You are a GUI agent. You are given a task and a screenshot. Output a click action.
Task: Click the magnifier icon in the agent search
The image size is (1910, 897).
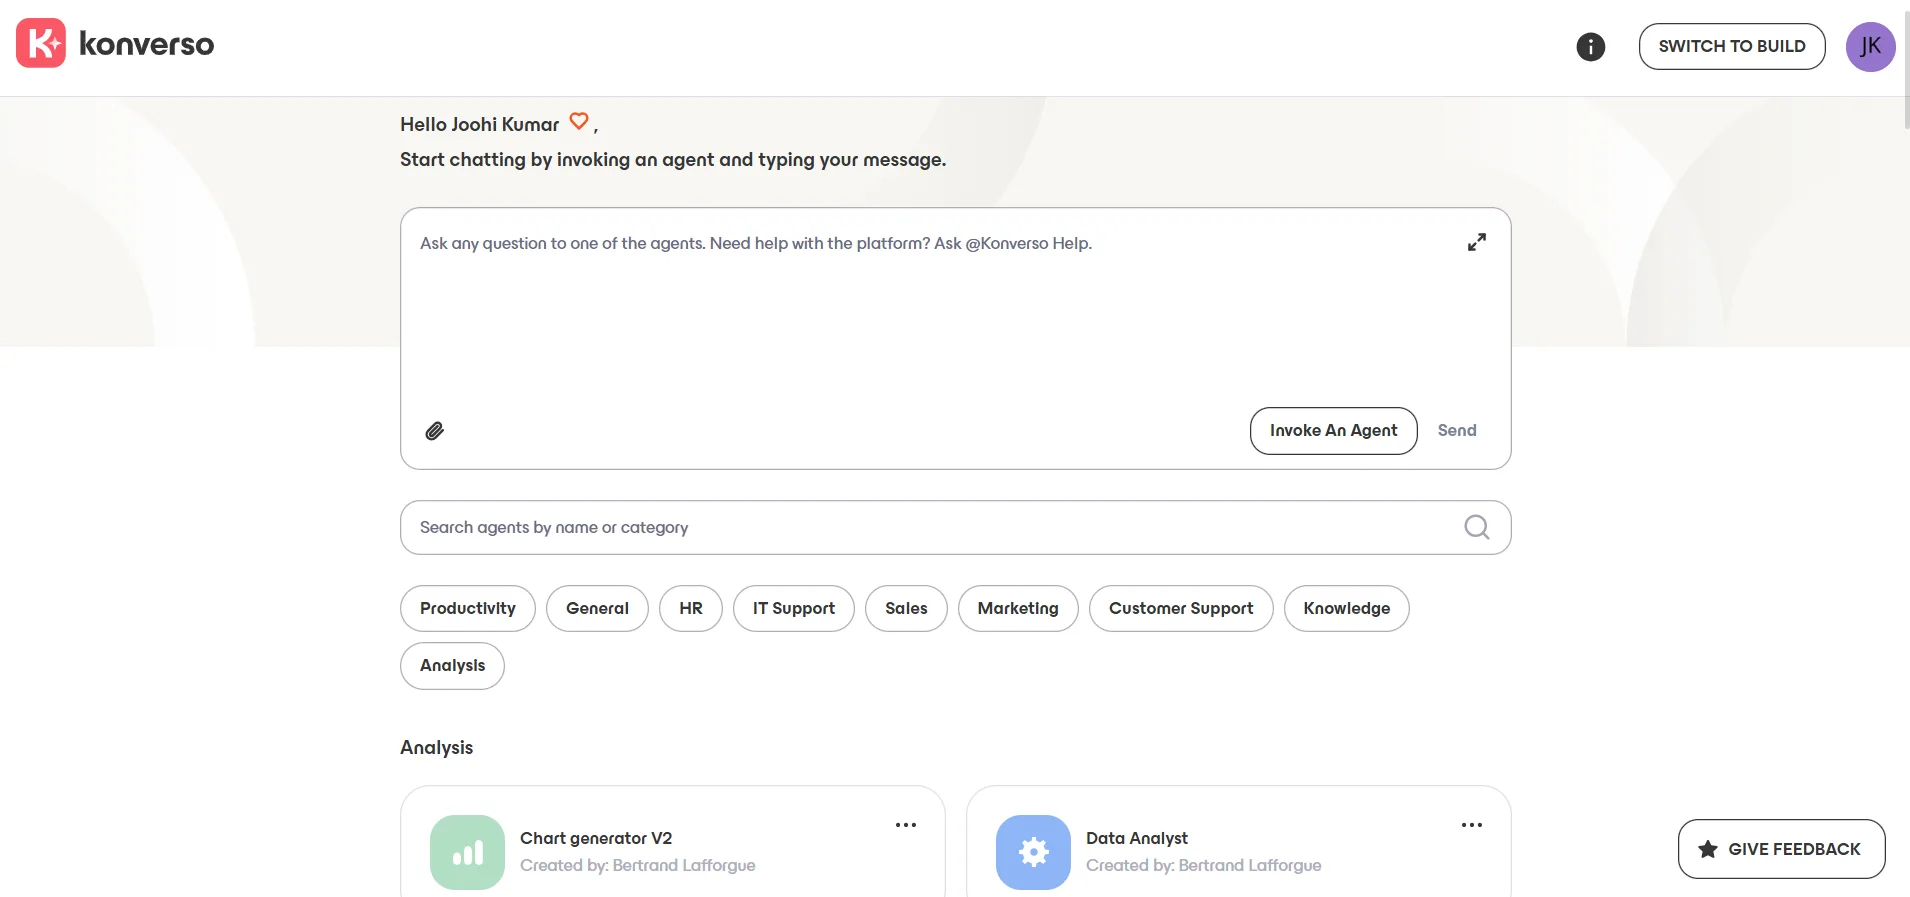[x=1477, y=527]
